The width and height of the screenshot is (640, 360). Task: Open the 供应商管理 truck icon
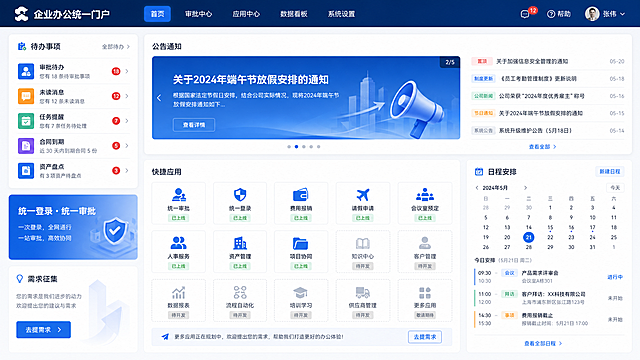362,292
